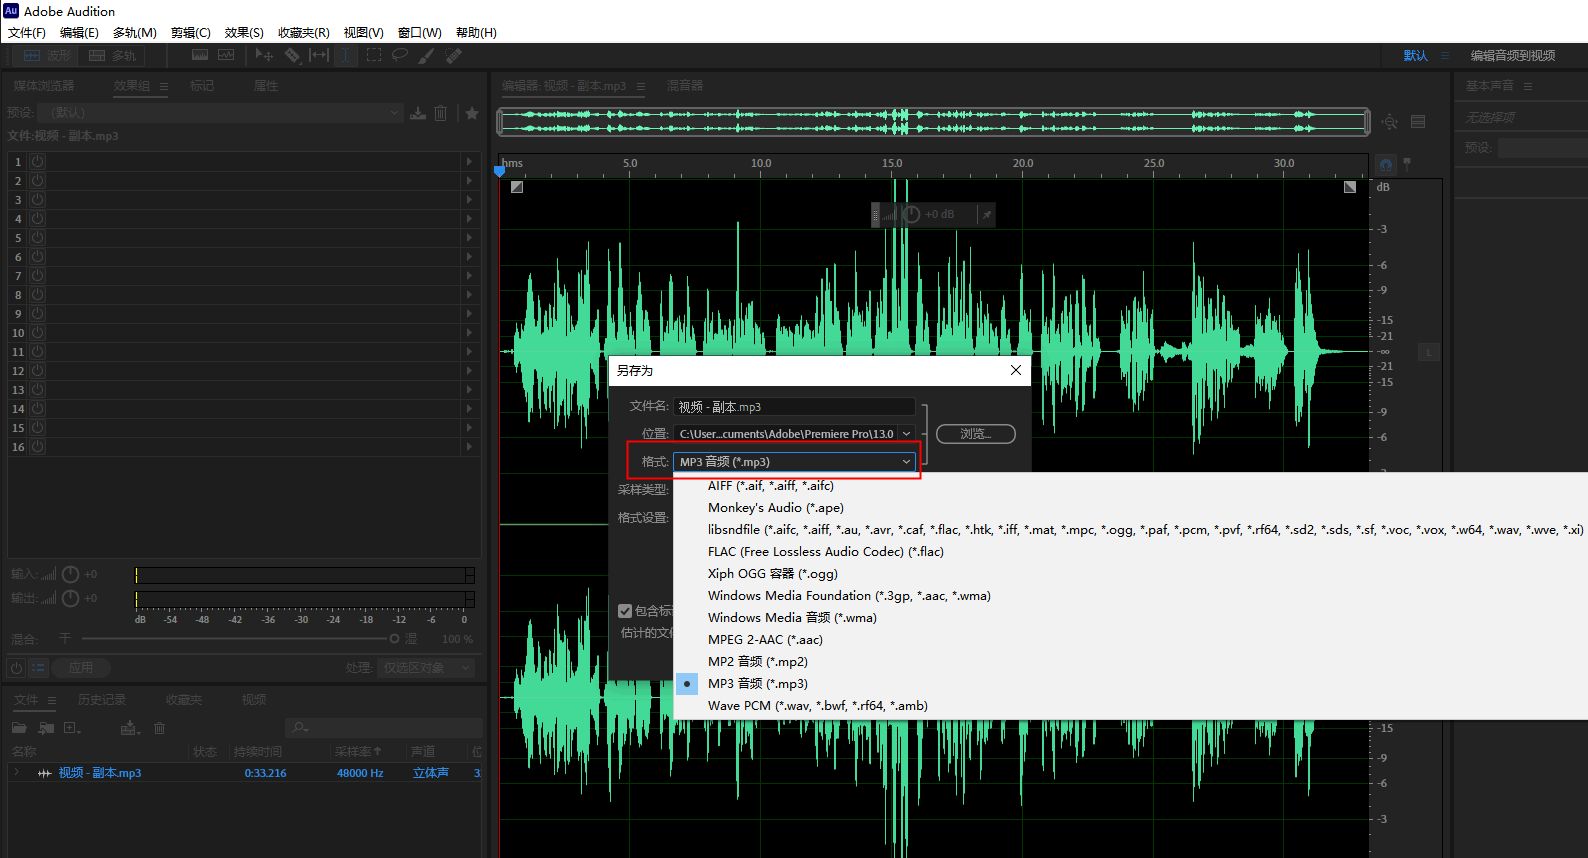This screenshot has height=858, width=1588.
Task: Open the 效果组 panel menu icon
Action: point(164,86)
